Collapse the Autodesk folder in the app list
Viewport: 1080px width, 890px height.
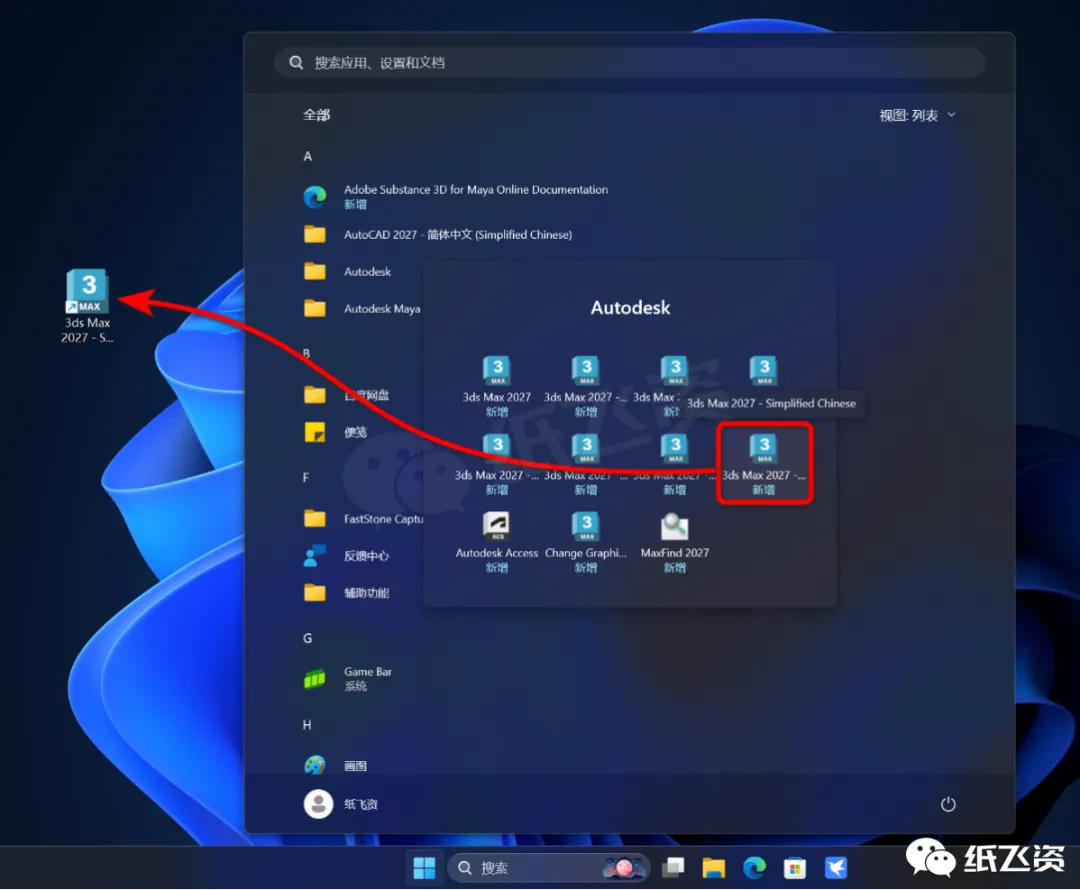(347, 271)
